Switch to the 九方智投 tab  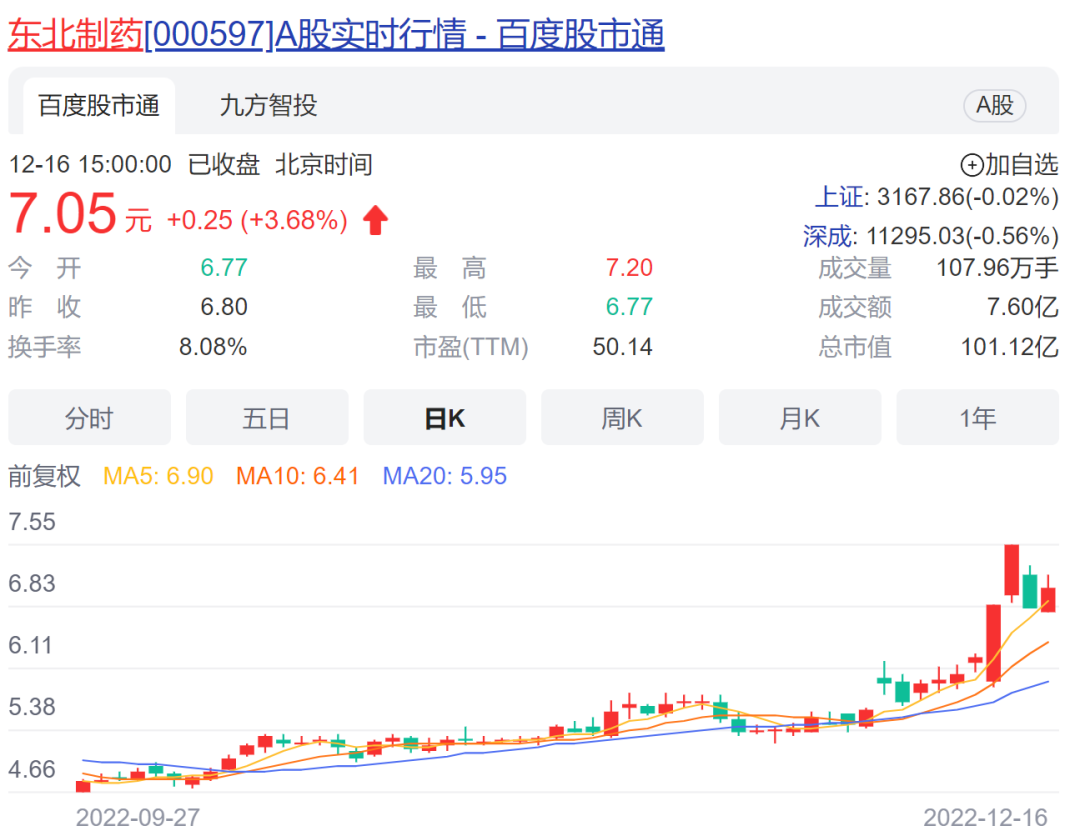click(267, 106)
